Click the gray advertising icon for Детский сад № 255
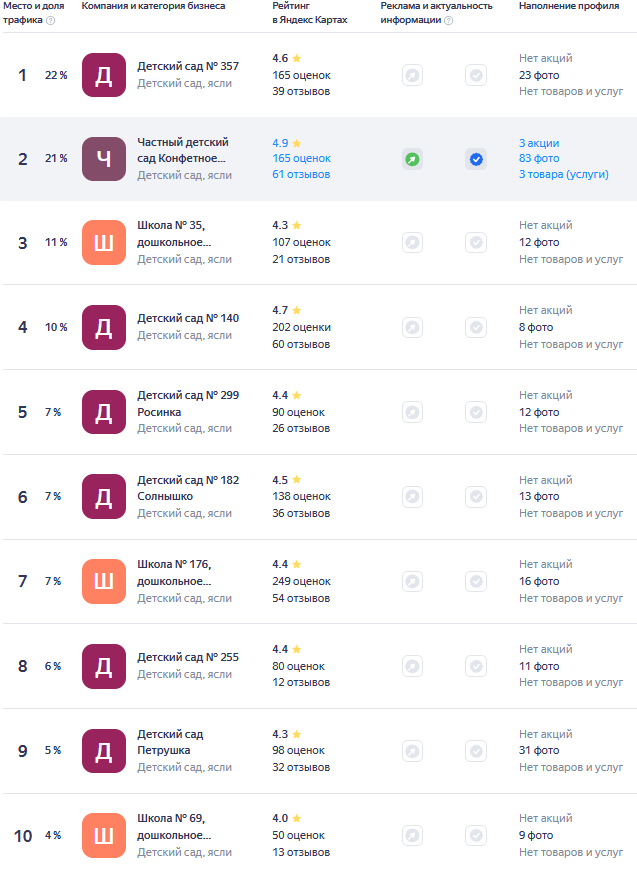The width and height of the screenshot is (637, 875). [x=412, y=666]
